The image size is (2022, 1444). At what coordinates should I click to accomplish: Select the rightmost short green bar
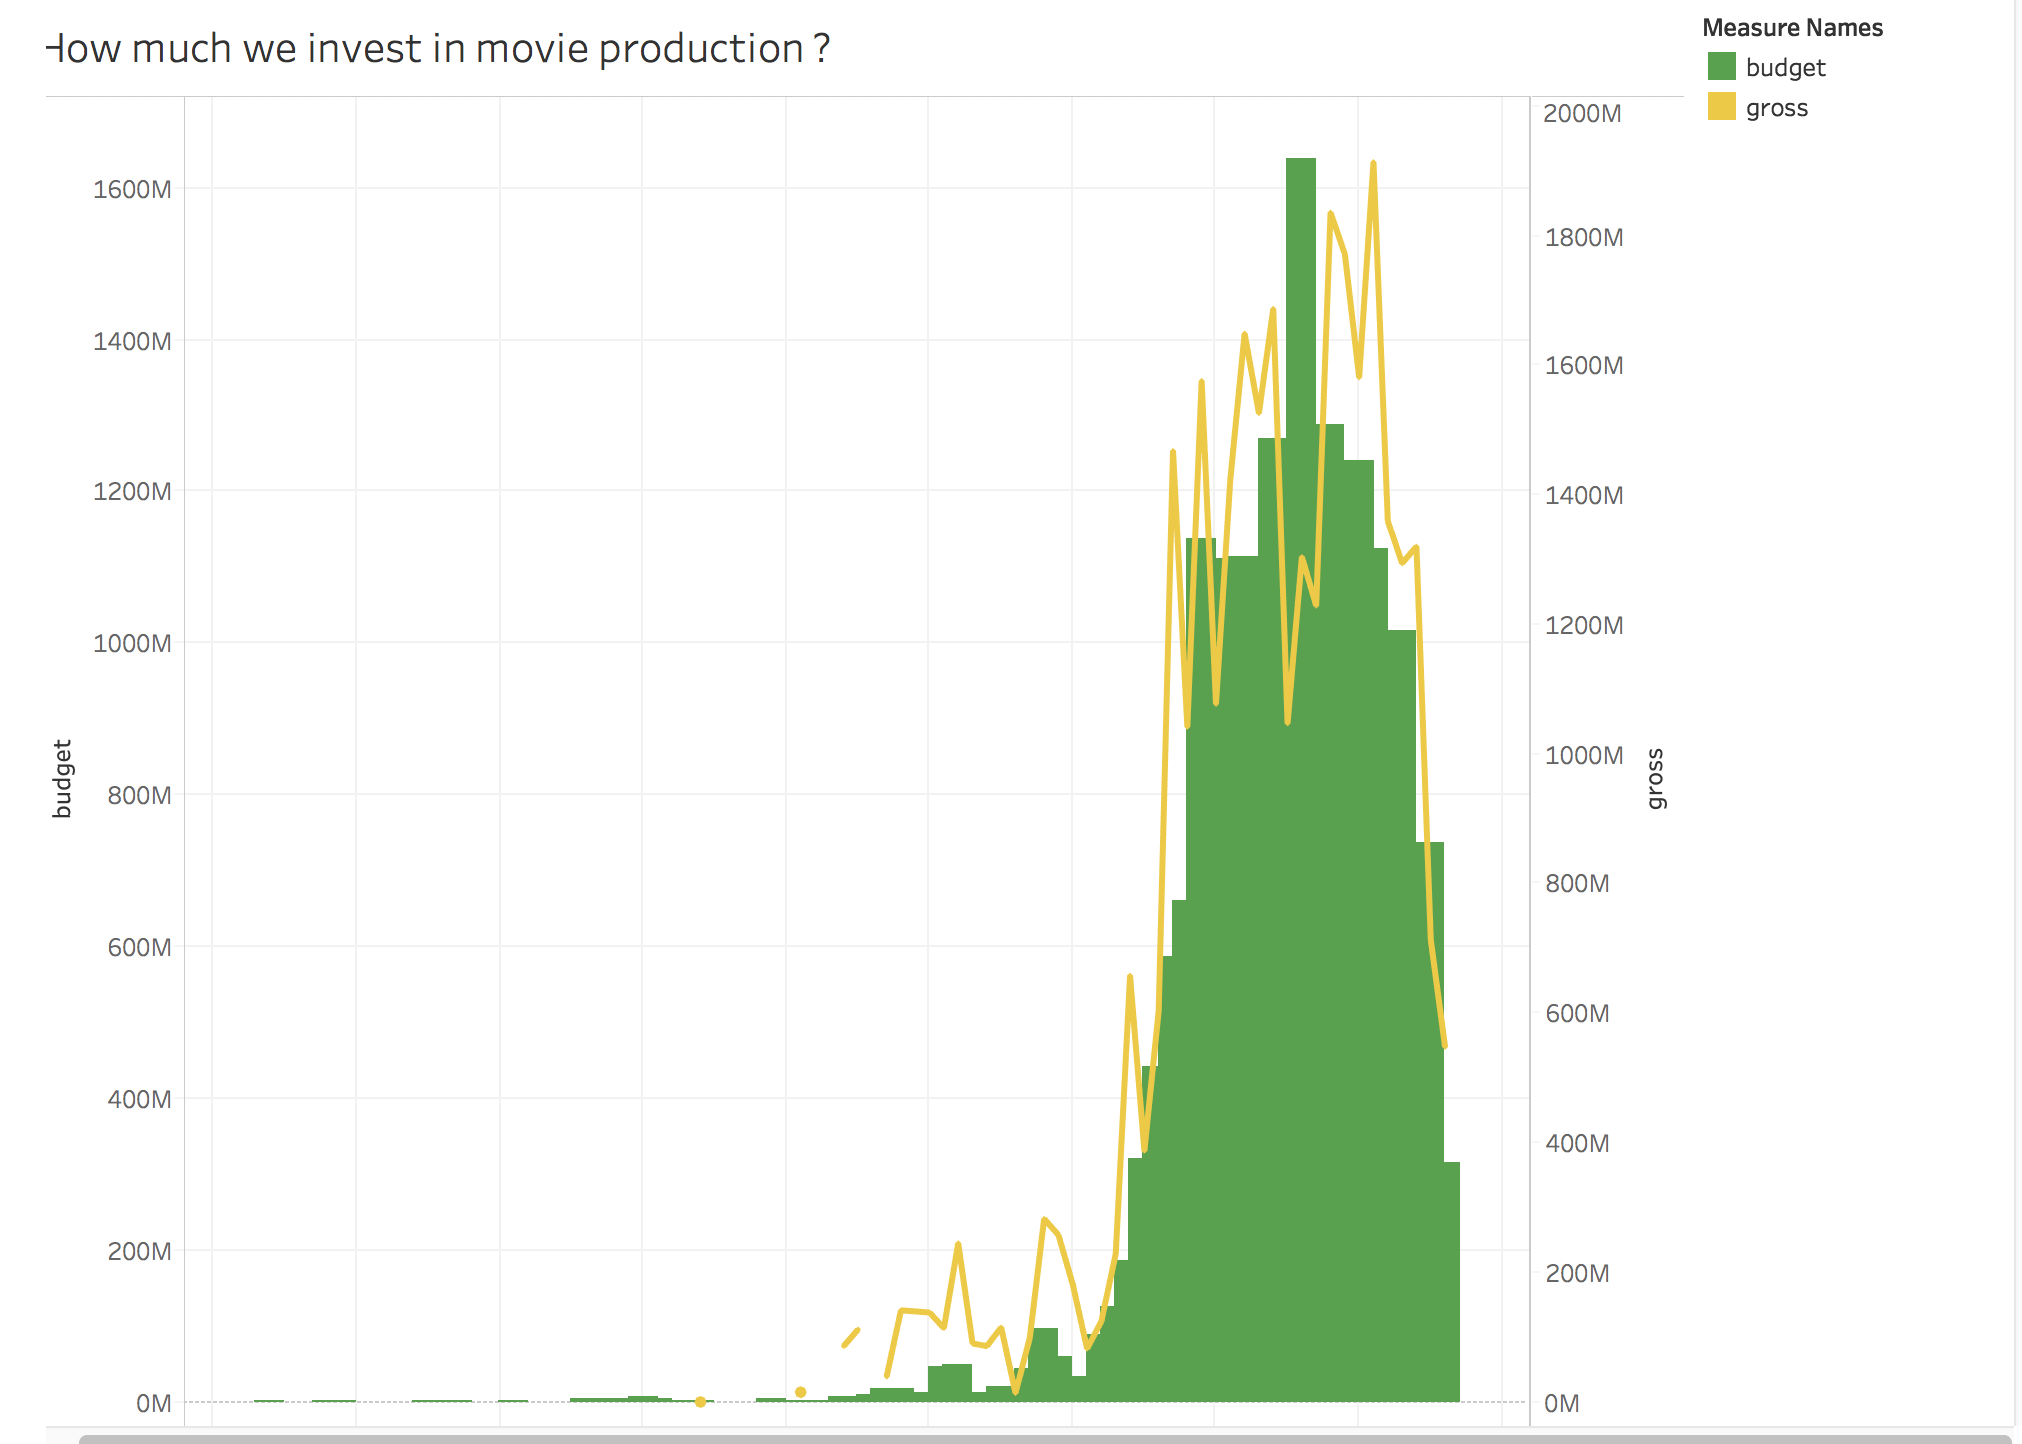point(1452,1280)
